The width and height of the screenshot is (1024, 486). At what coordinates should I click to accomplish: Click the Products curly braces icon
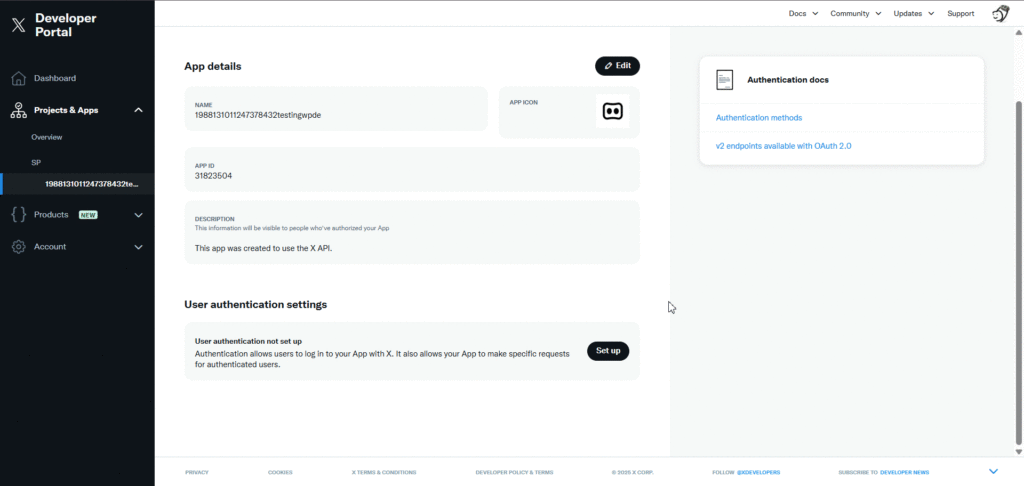pyautogui.click(x=18, y=215)
